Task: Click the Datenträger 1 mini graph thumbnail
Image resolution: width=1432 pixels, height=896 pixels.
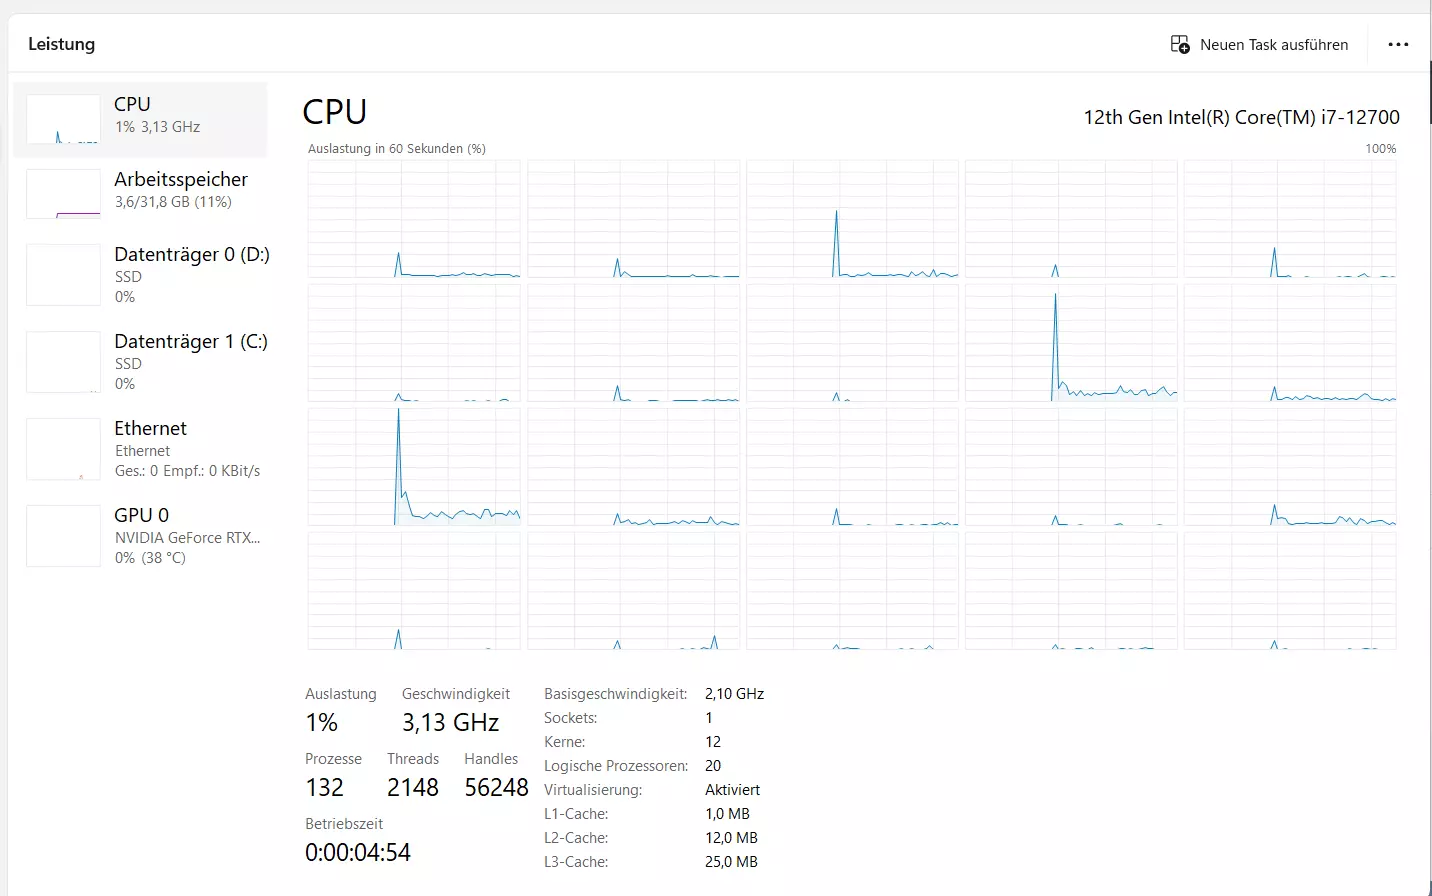Action: pos(63,362)
